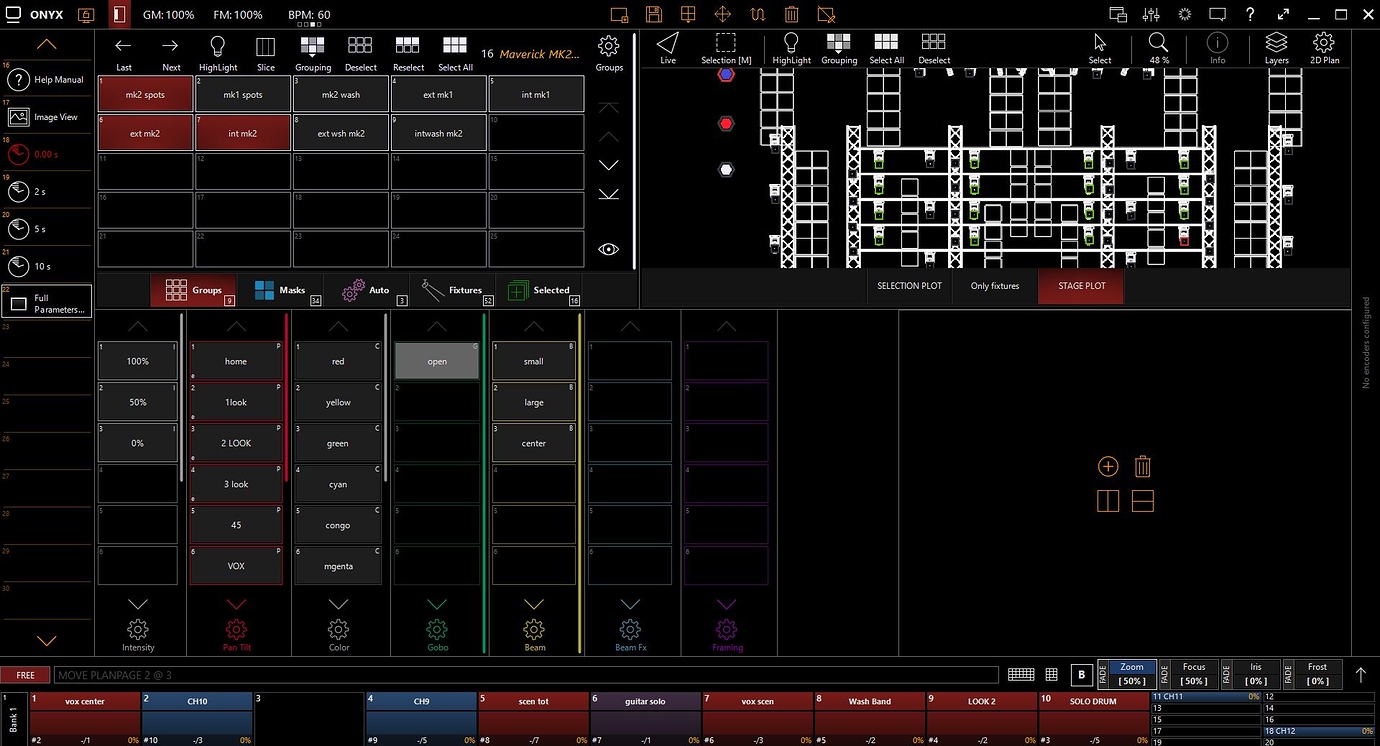Image resolution: width=1380 pixels, height=746 pixels.
Task: Toggle the eye visibility icon beside the groups grid
Action: tap(609, 248)
